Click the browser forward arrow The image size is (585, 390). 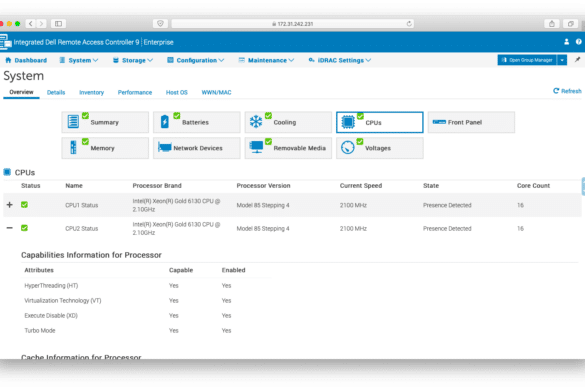(41, 24)
